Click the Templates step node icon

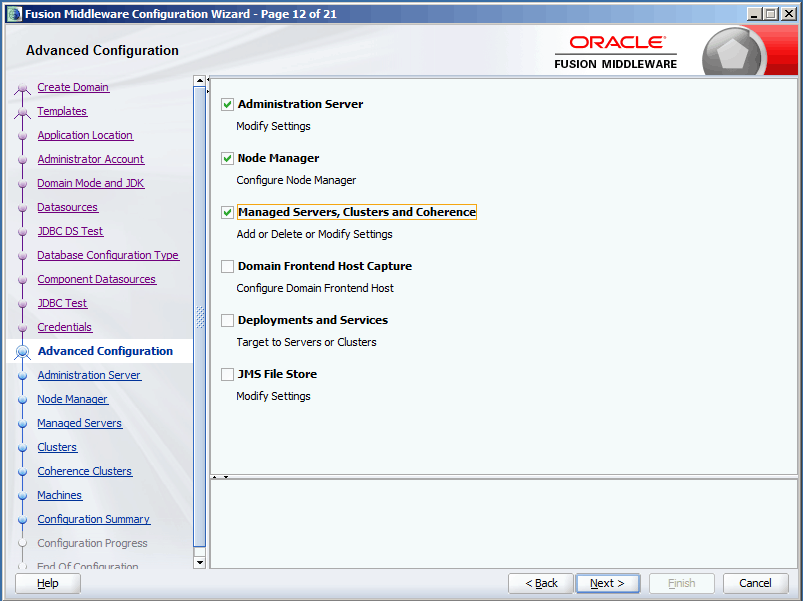(22, 113)
